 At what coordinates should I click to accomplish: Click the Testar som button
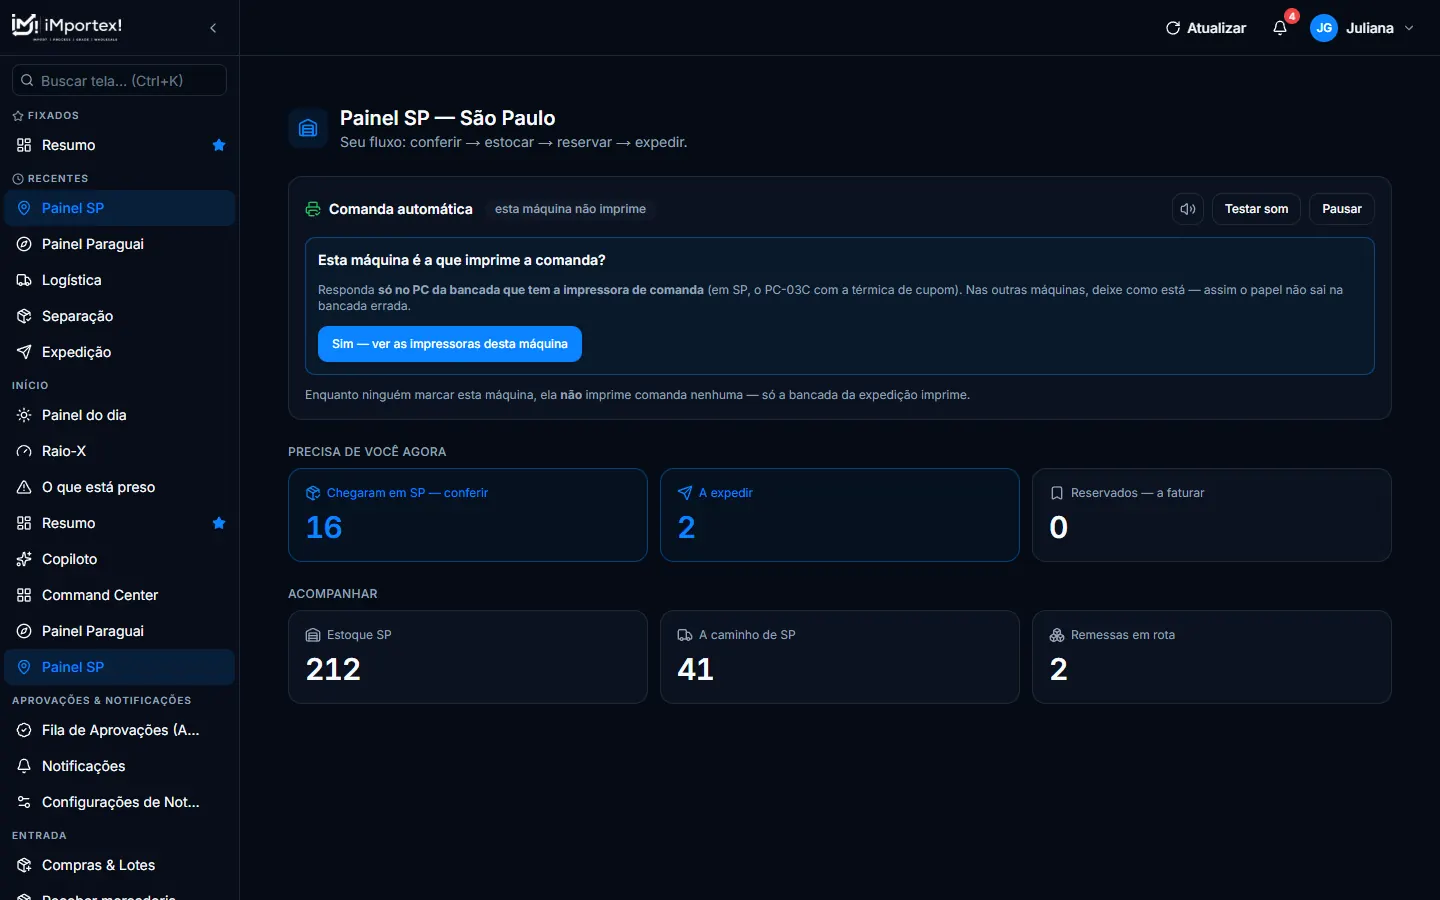pos(1256,209)
